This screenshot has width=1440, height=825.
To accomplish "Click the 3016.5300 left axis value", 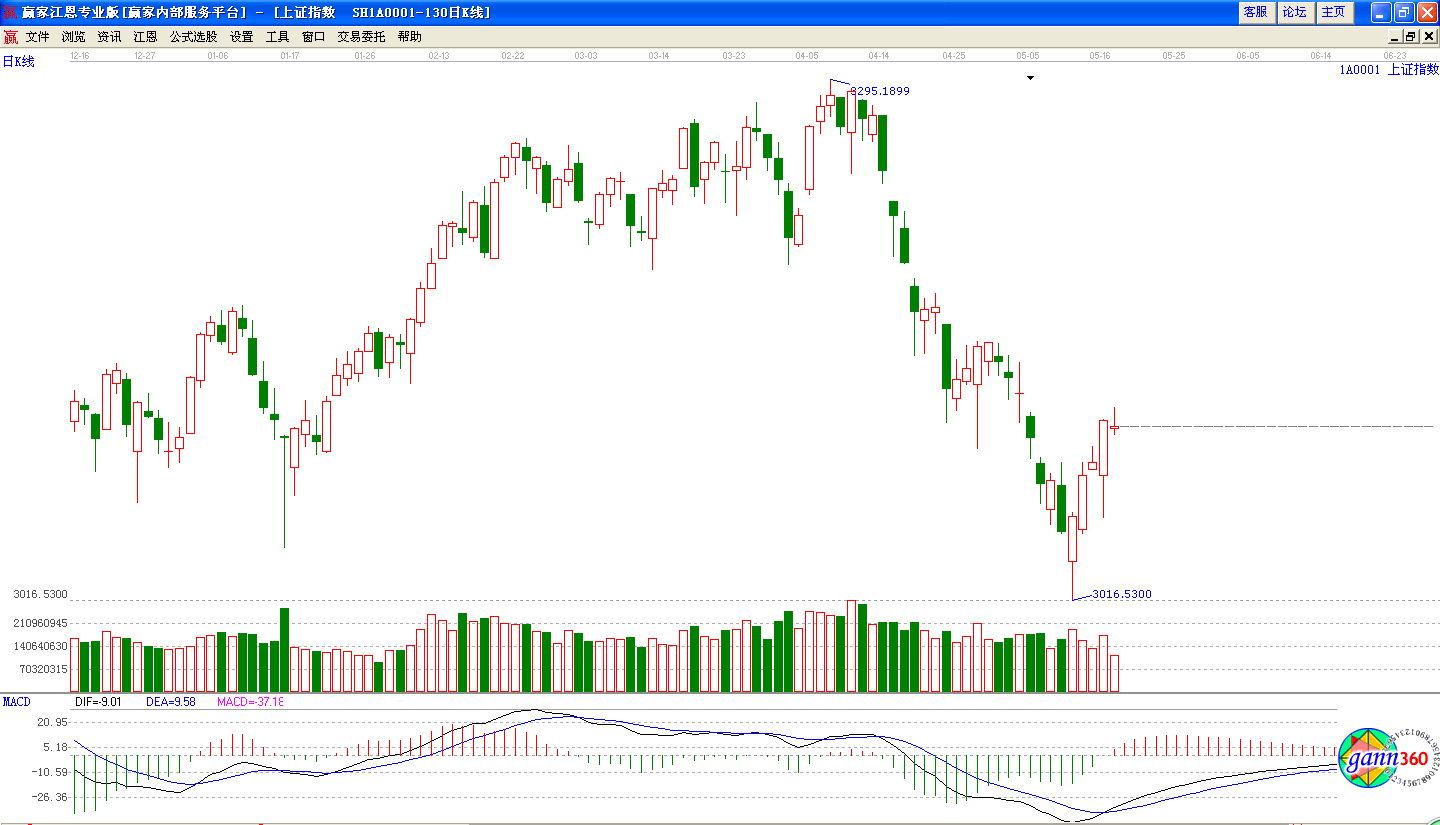I will (40, 594).
